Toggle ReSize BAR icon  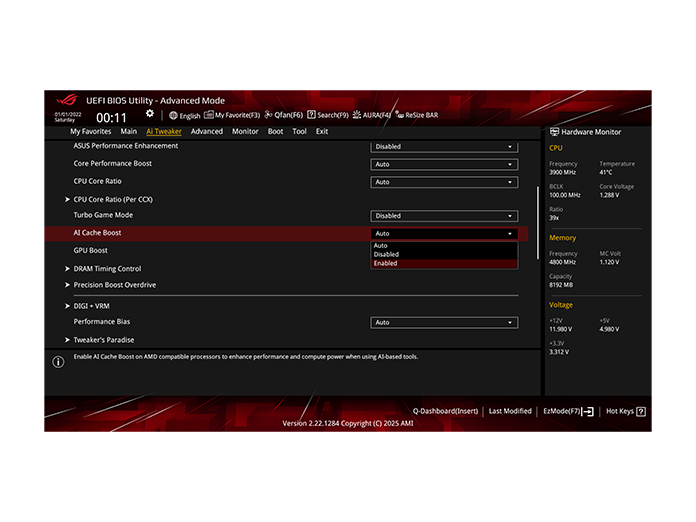[x=399, y=115]
